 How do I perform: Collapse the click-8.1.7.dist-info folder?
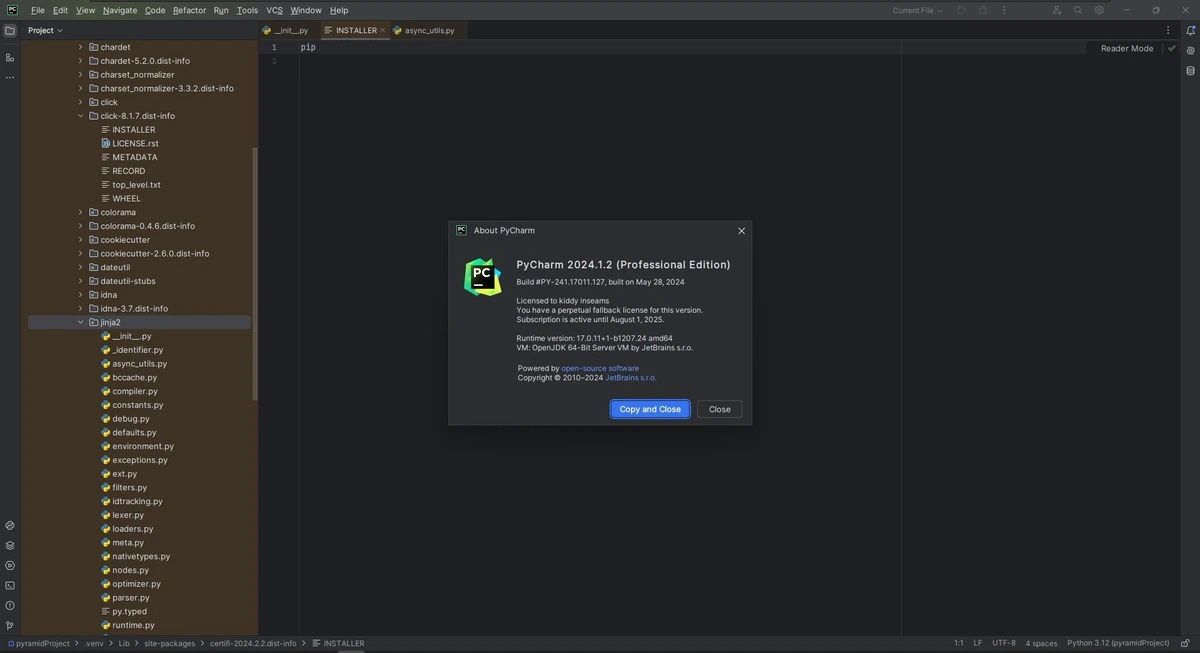(x=81, y=116)
